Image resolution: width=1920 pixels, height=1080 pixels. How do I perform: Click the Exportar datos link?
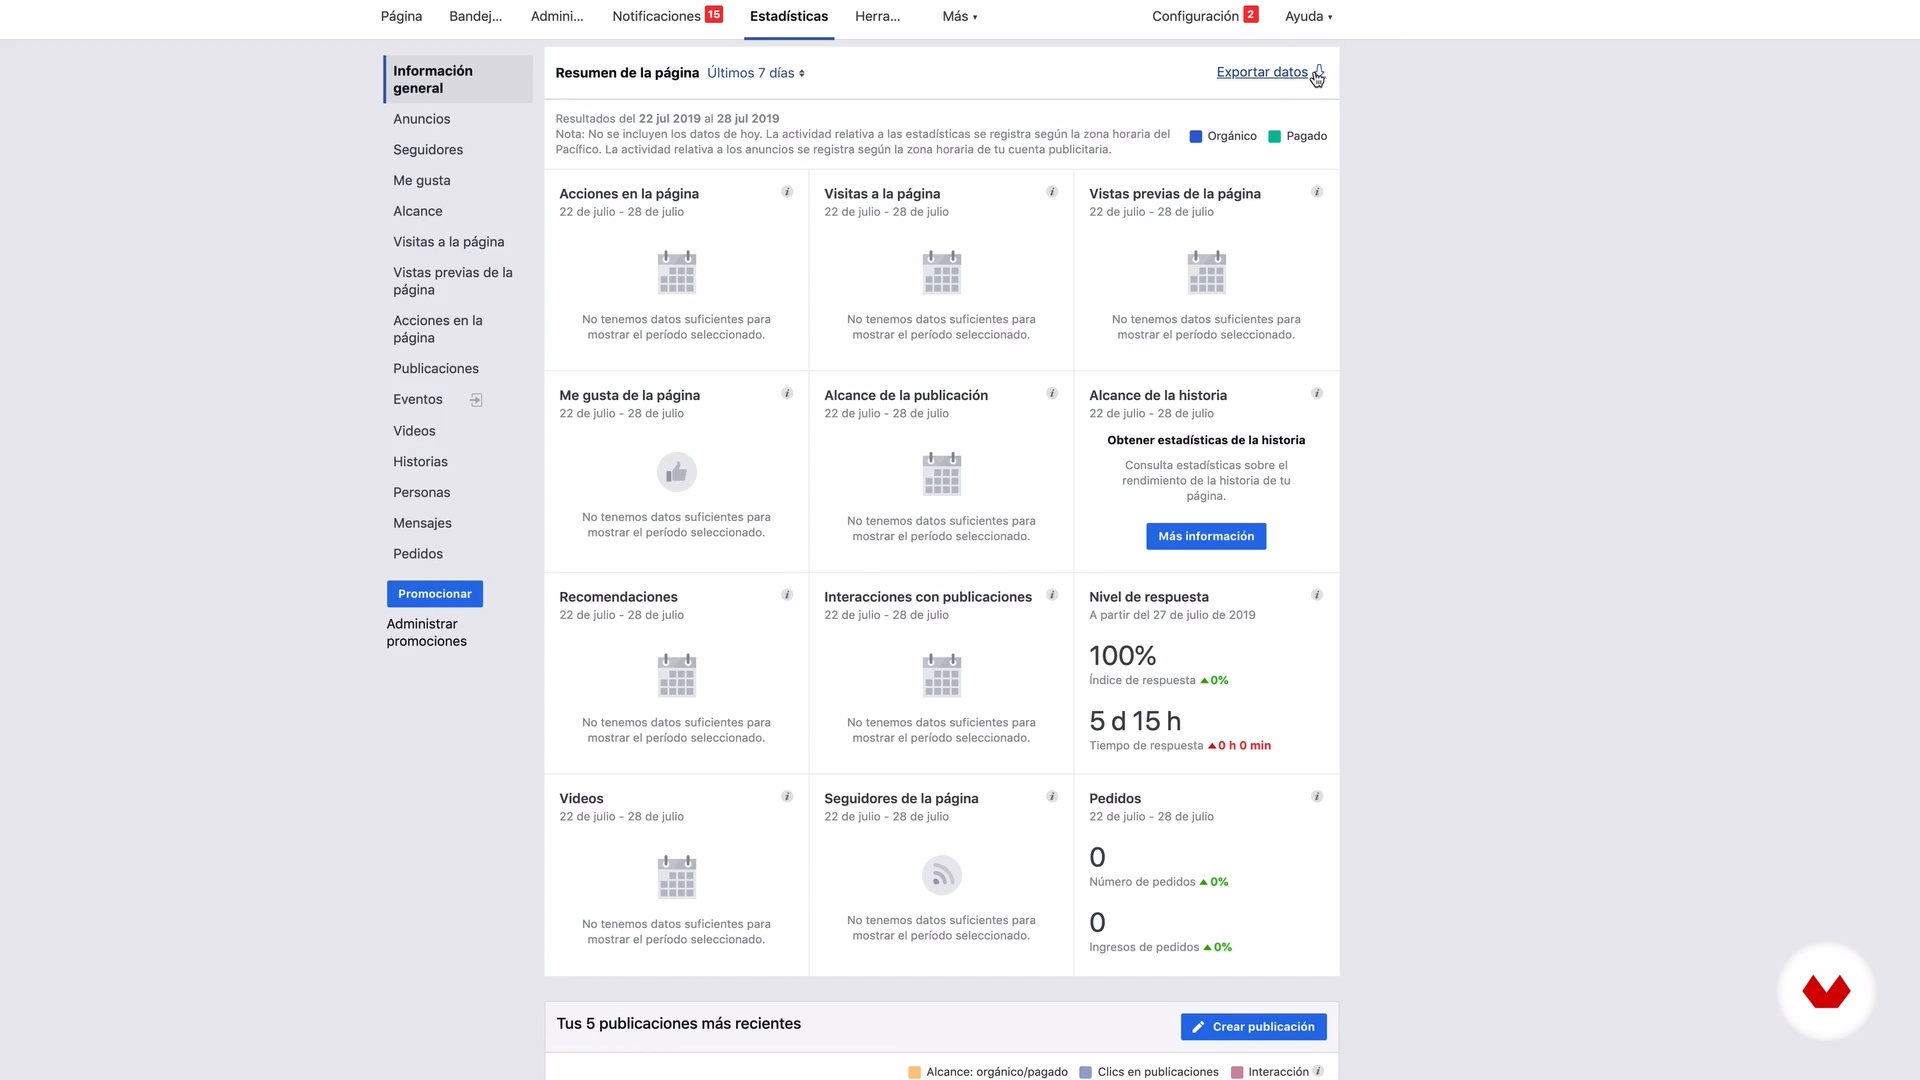[x=1262, y=72]
